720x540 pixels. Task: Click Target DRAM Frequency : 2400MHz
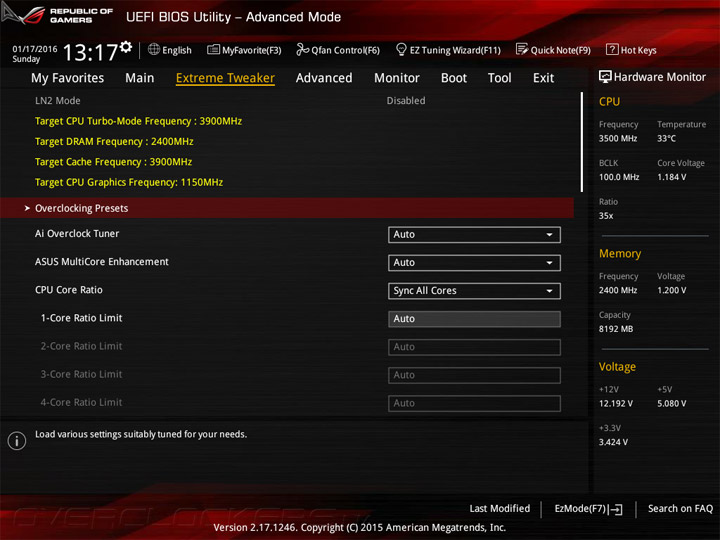point(114,141)
